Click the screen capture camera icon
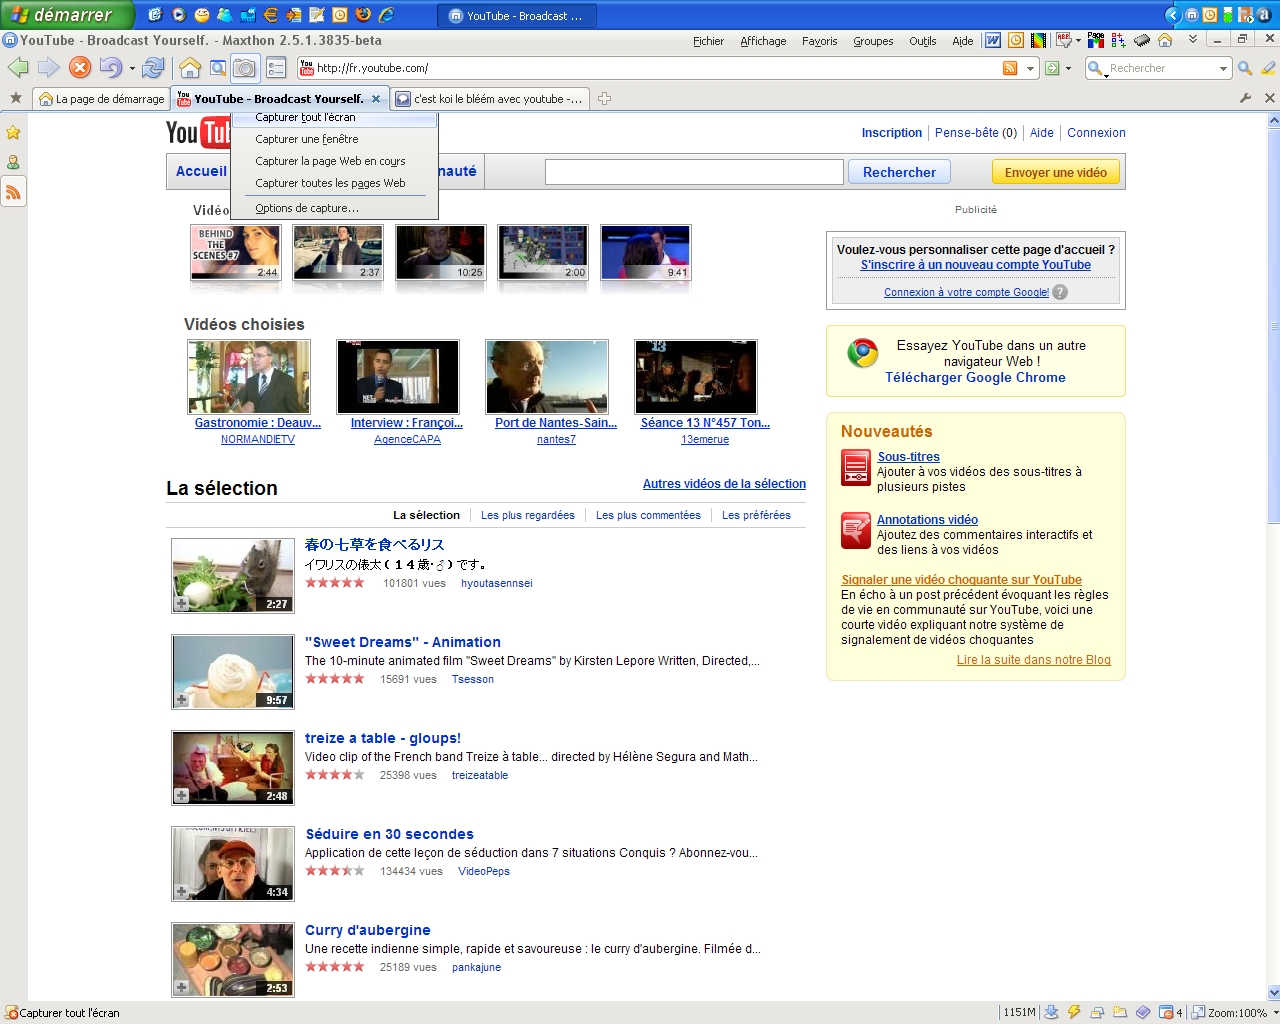Image resolution: width=1280 pixels, height=1024 pixels. 244,68
